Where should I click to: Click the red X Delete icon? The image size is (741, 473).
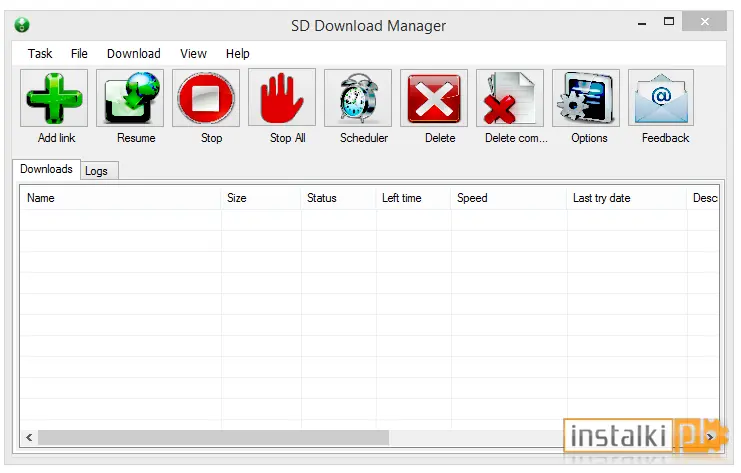pos(434,98)
